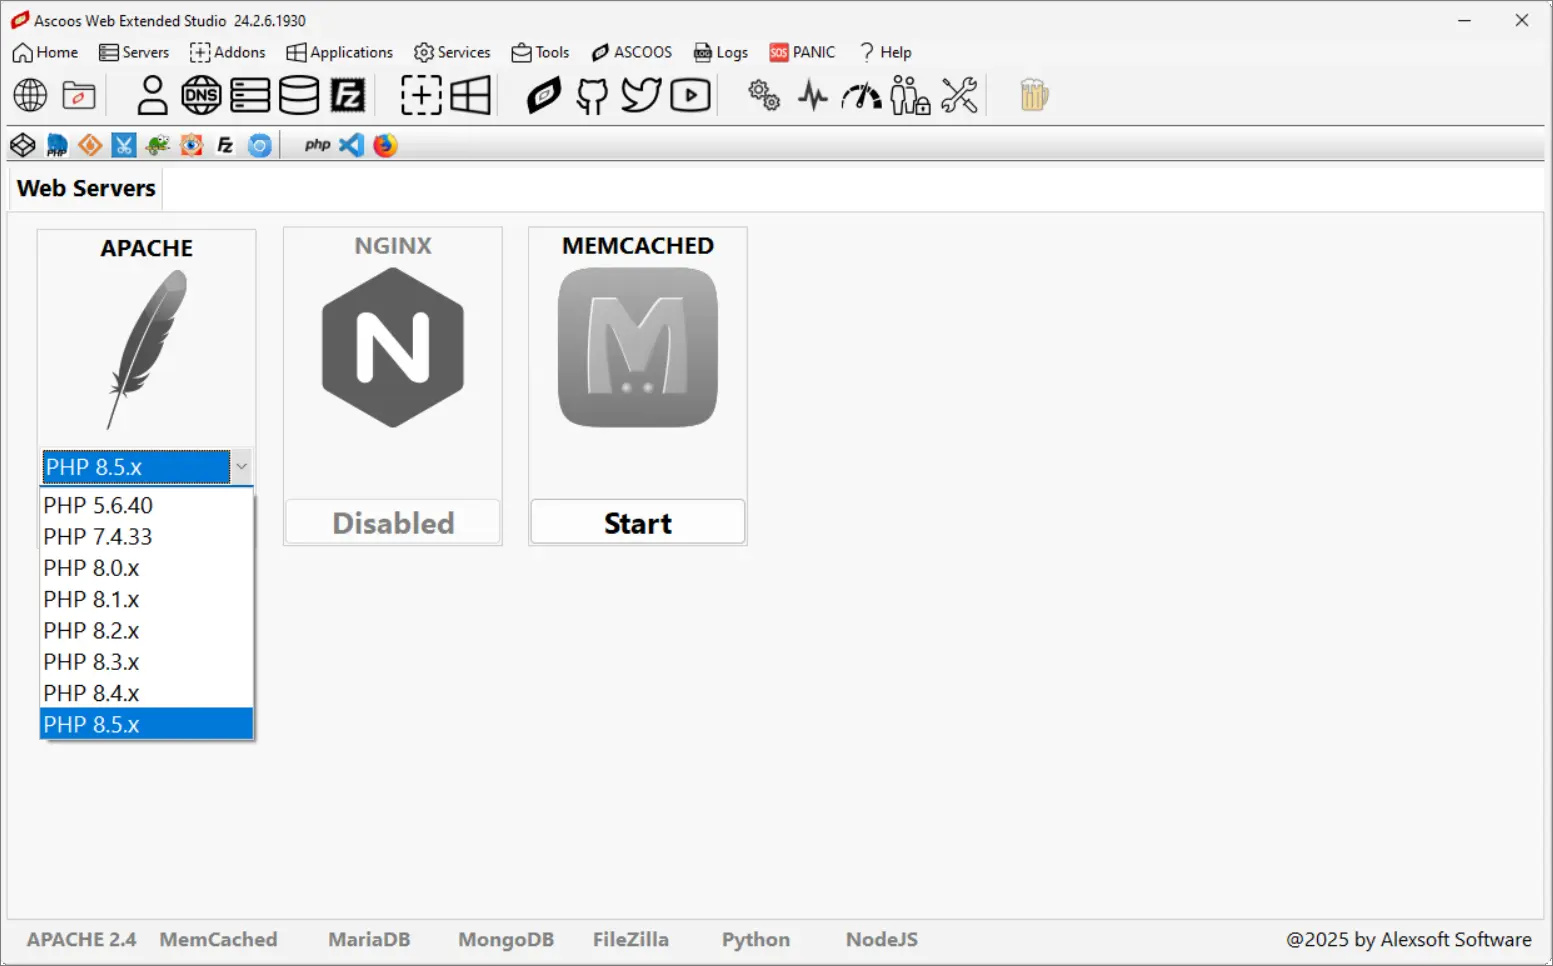Click the NGINX Disabled button

click(x=393, y=523)
